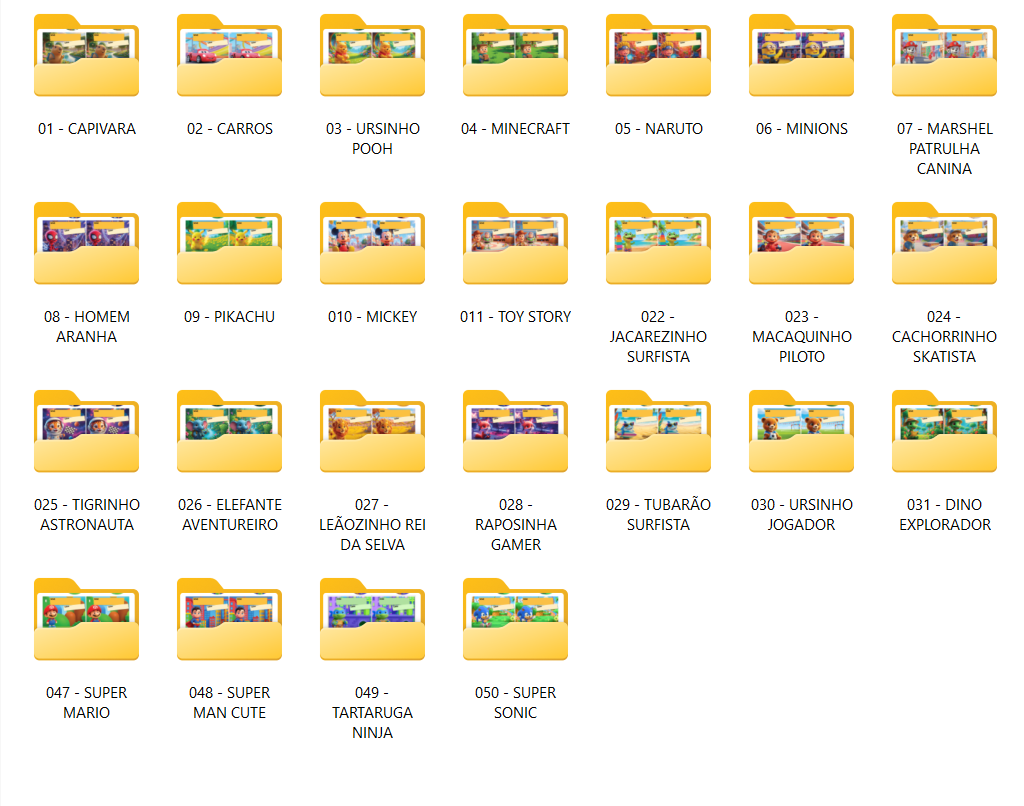Click the 050 - SUPER SONIC folder icon

(515, 621)
